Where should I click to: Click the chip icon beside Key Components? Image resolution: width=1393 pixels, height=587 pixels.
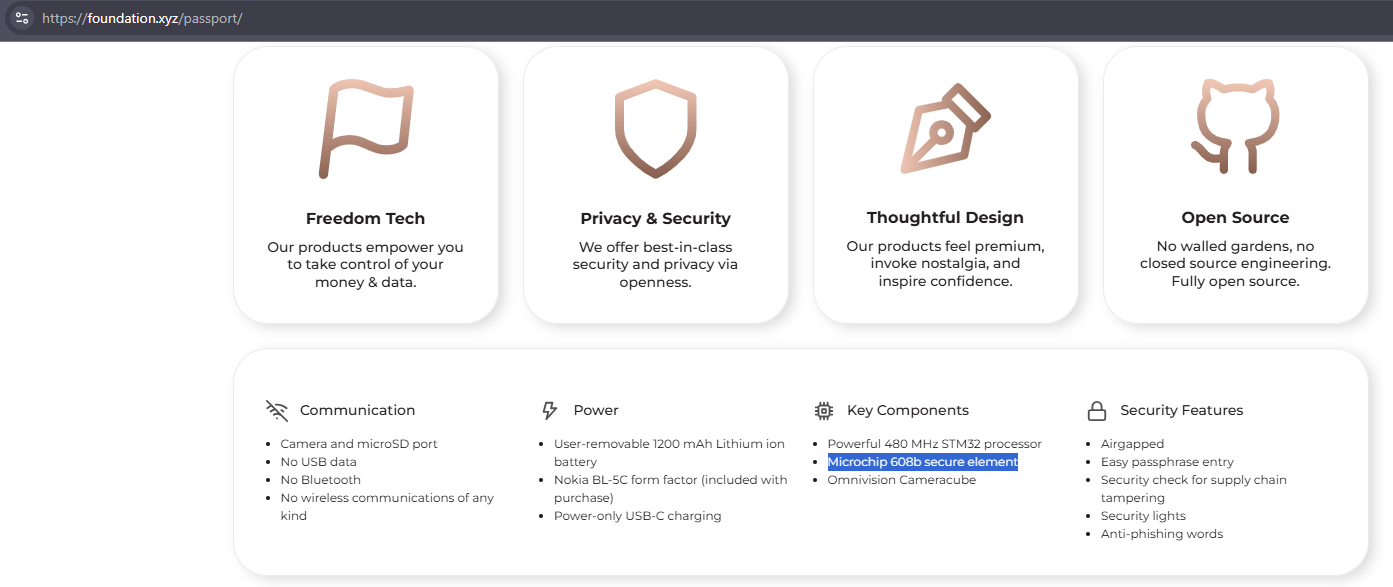click(824, 410)
